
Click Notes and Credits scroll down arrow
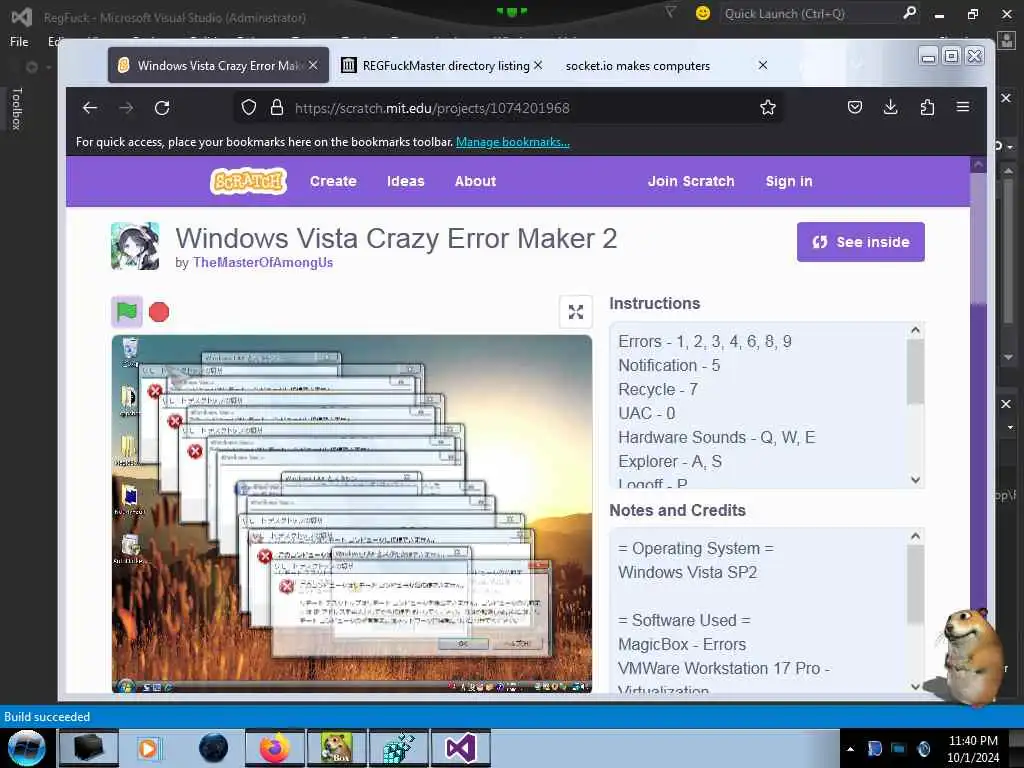pos(916,686)
